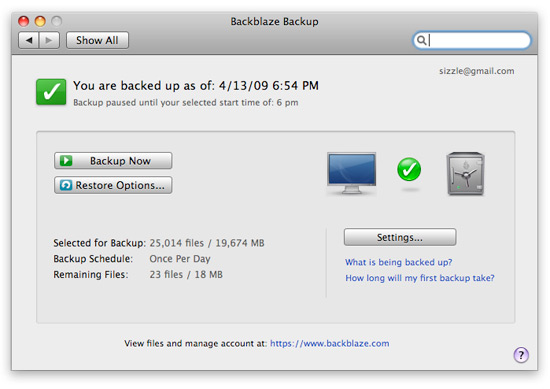
Task: Click the Backup Now button
Action: pos(113,161)
